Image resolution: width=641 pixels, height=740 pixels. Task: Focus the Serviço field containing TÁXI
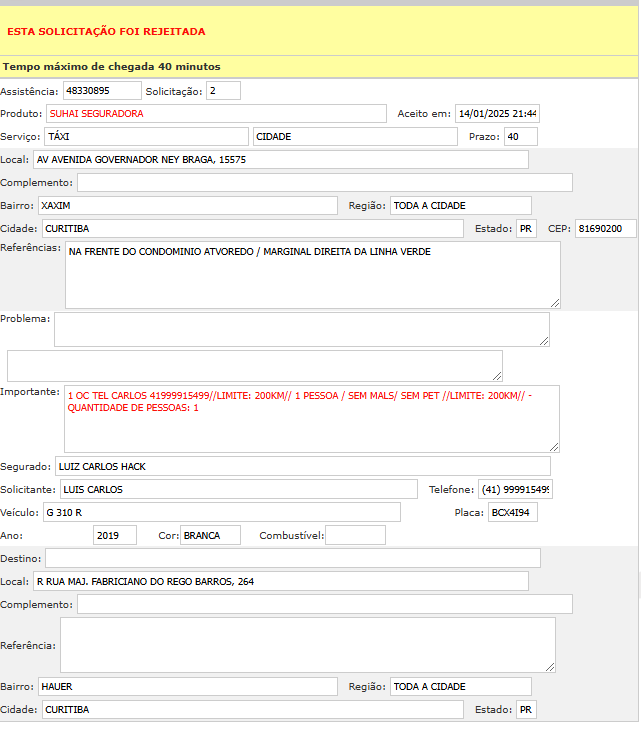145,137
